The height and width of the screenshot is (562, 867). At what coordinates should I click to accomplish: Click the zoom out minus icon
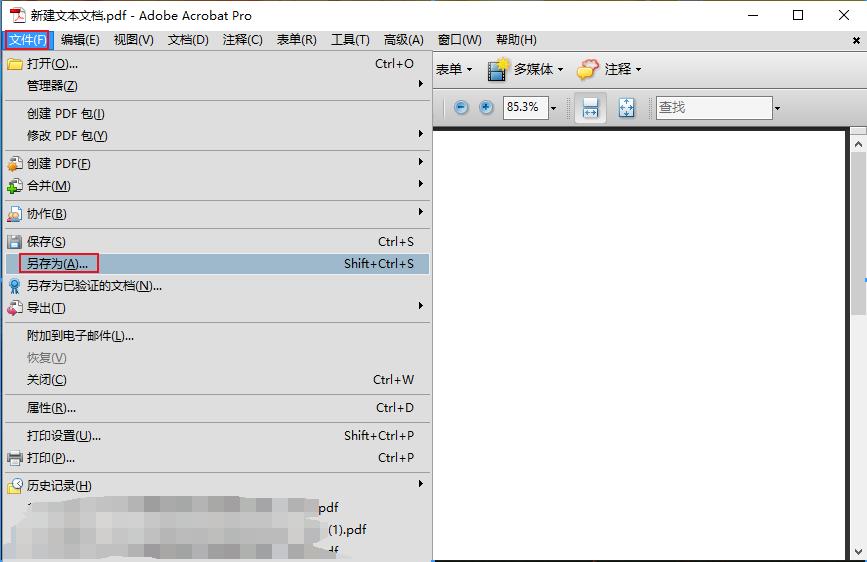(461, 107)
